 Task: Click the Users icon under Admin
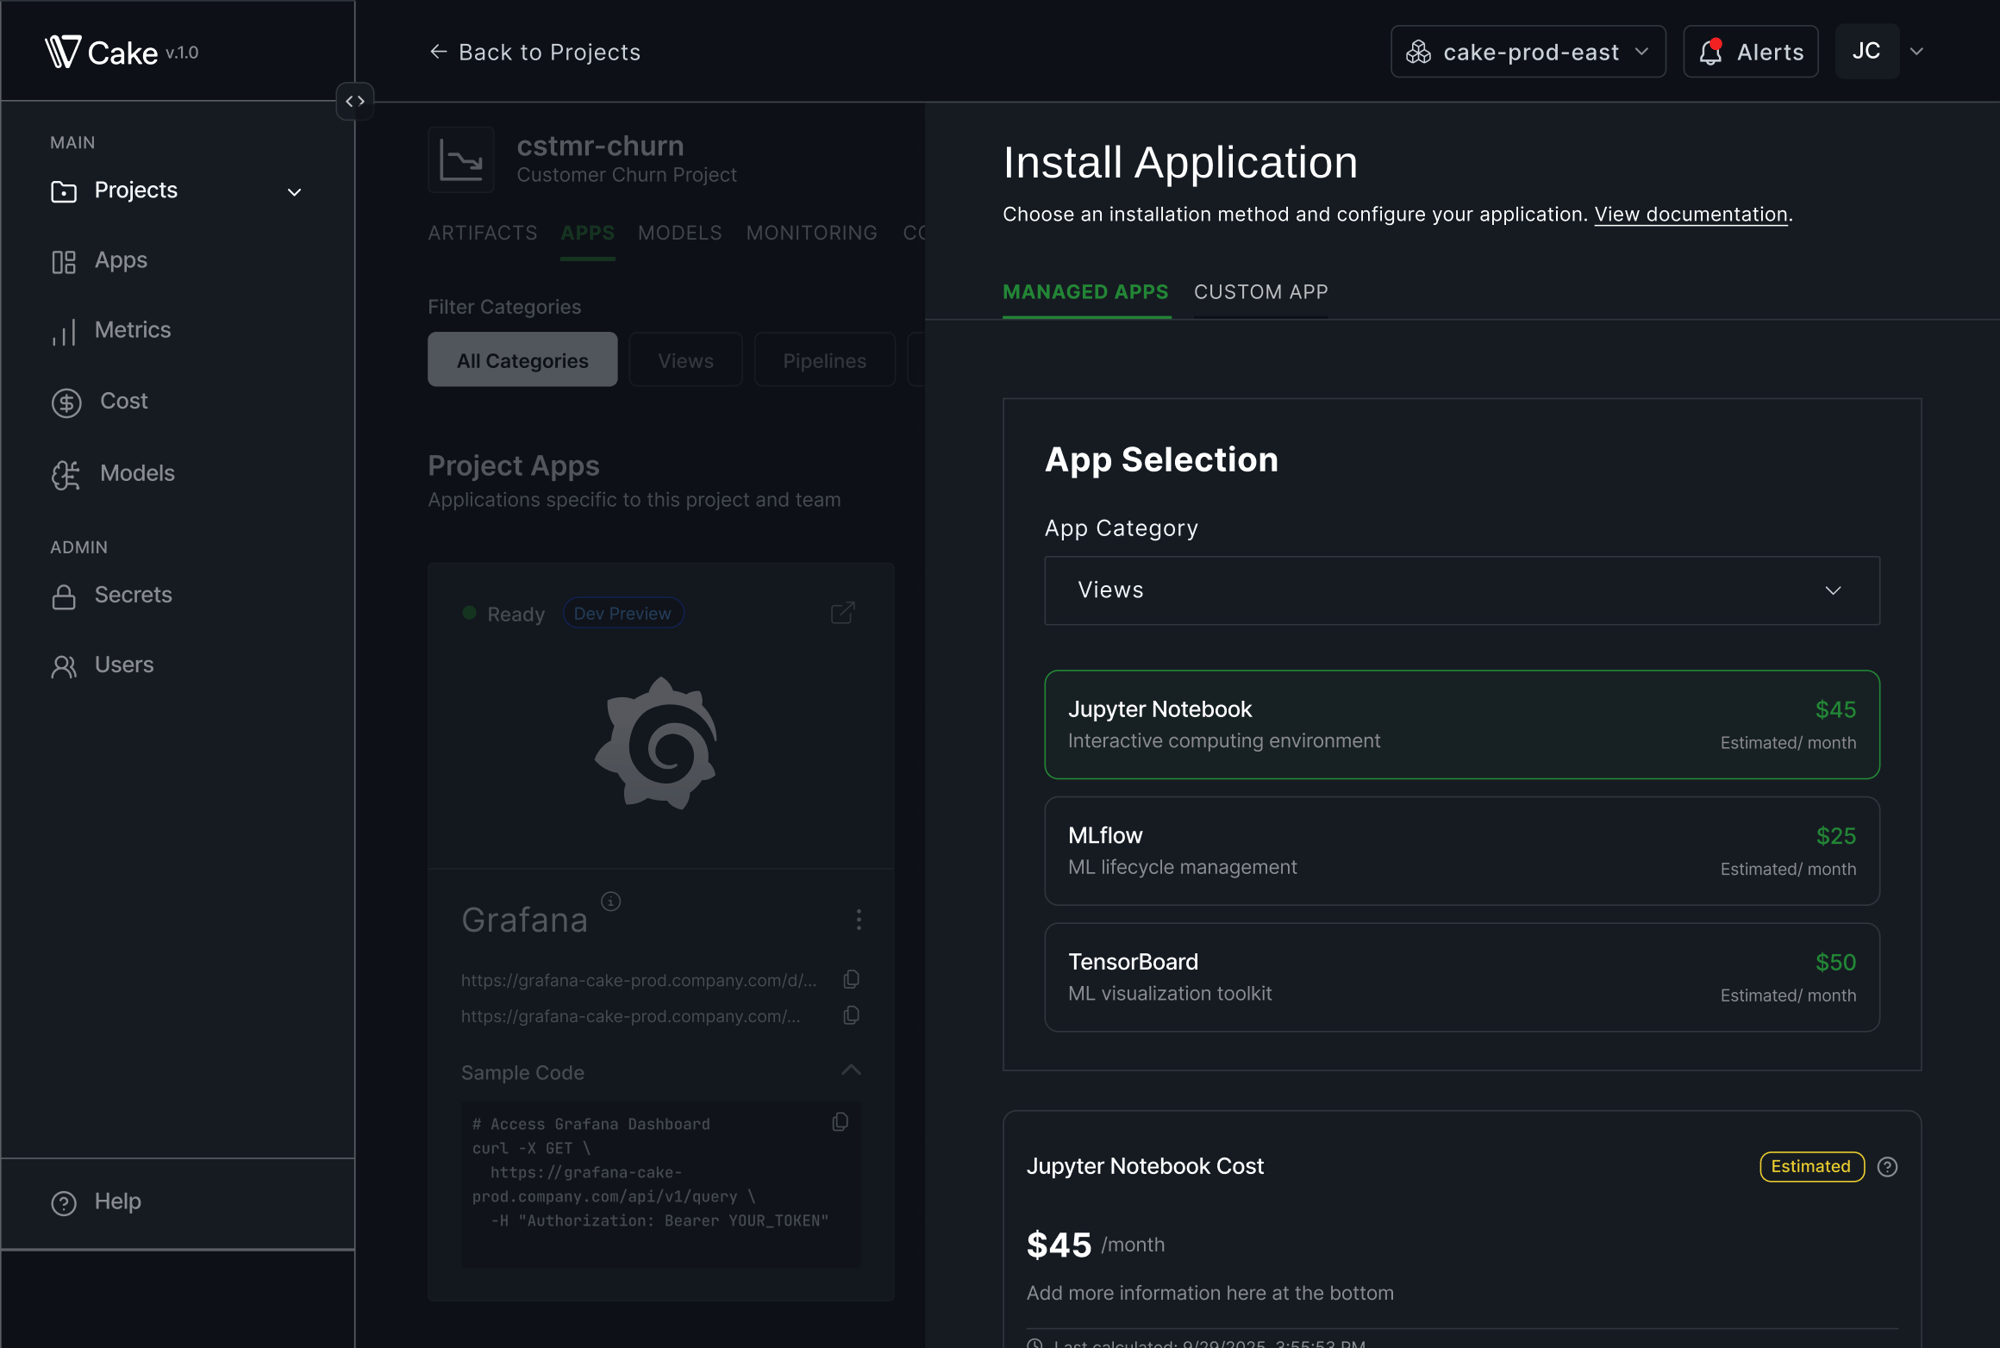(64, 665)
